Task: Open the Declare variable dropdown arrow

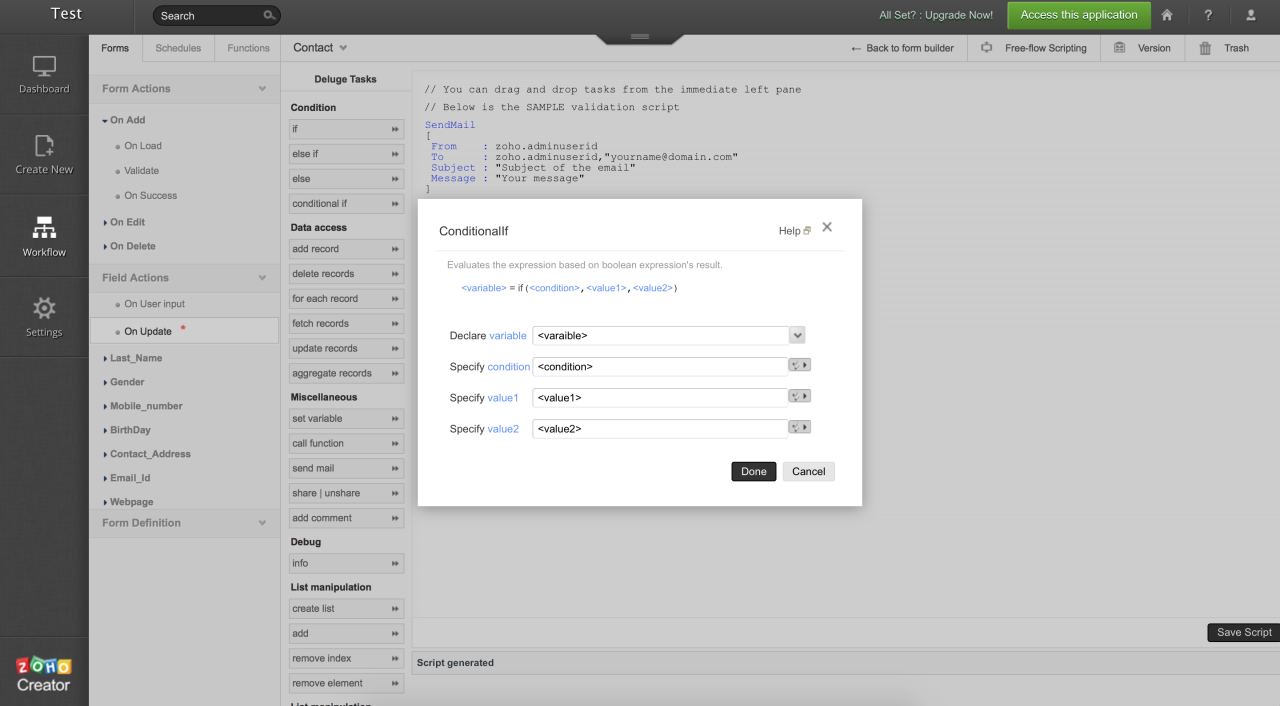Action: click(797, 335)
